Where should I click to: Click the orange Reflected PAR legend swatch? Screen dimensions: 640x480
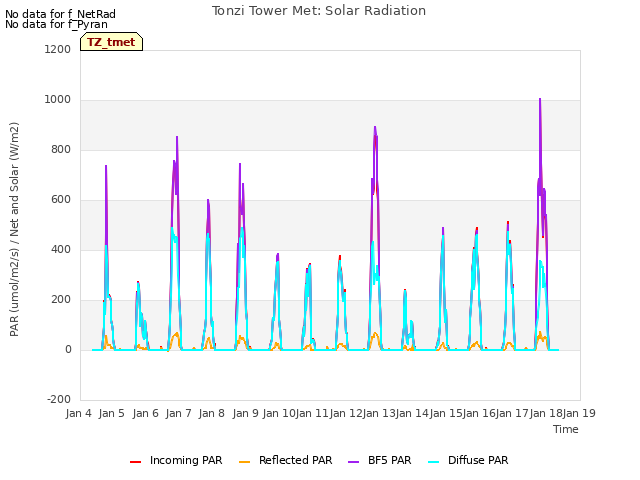click(244, 462)
